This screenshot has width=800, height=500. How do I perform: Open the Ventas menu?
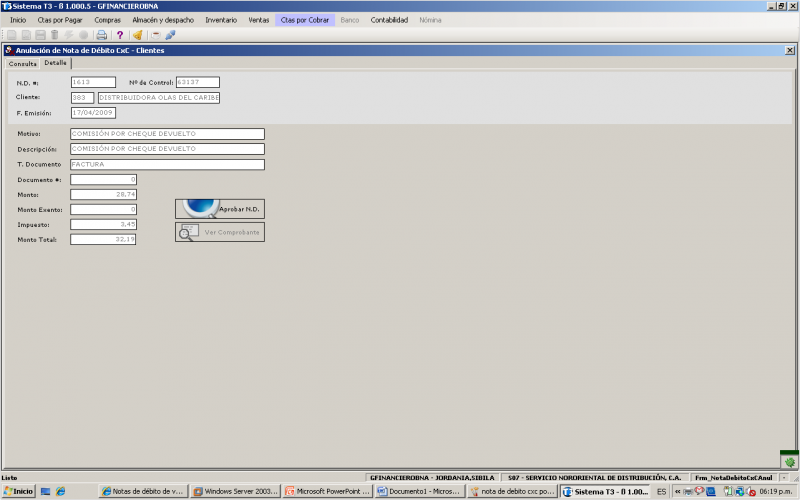(259, 20)
